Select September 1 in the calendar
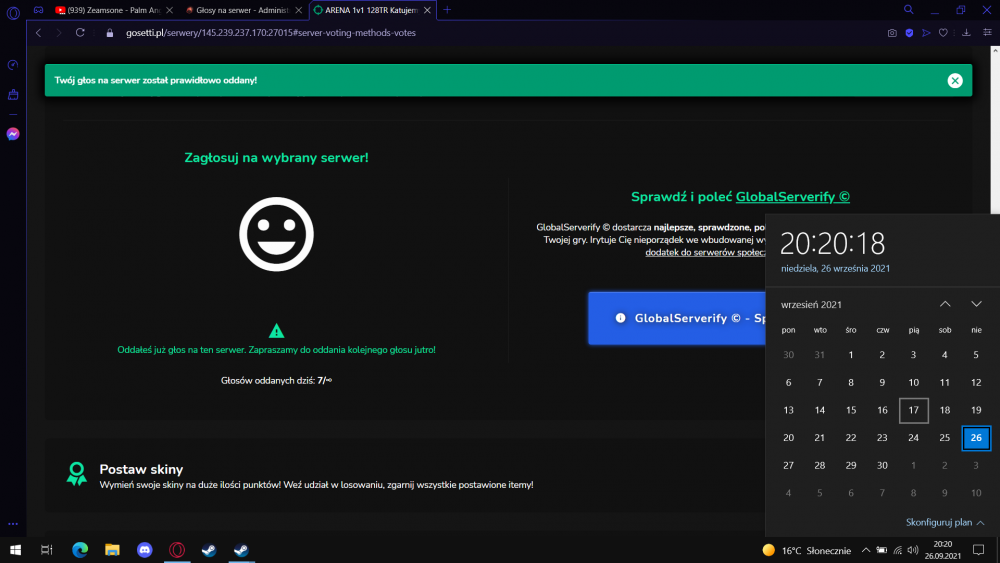The image size is (1000, 563). click(x=851, y=355)
